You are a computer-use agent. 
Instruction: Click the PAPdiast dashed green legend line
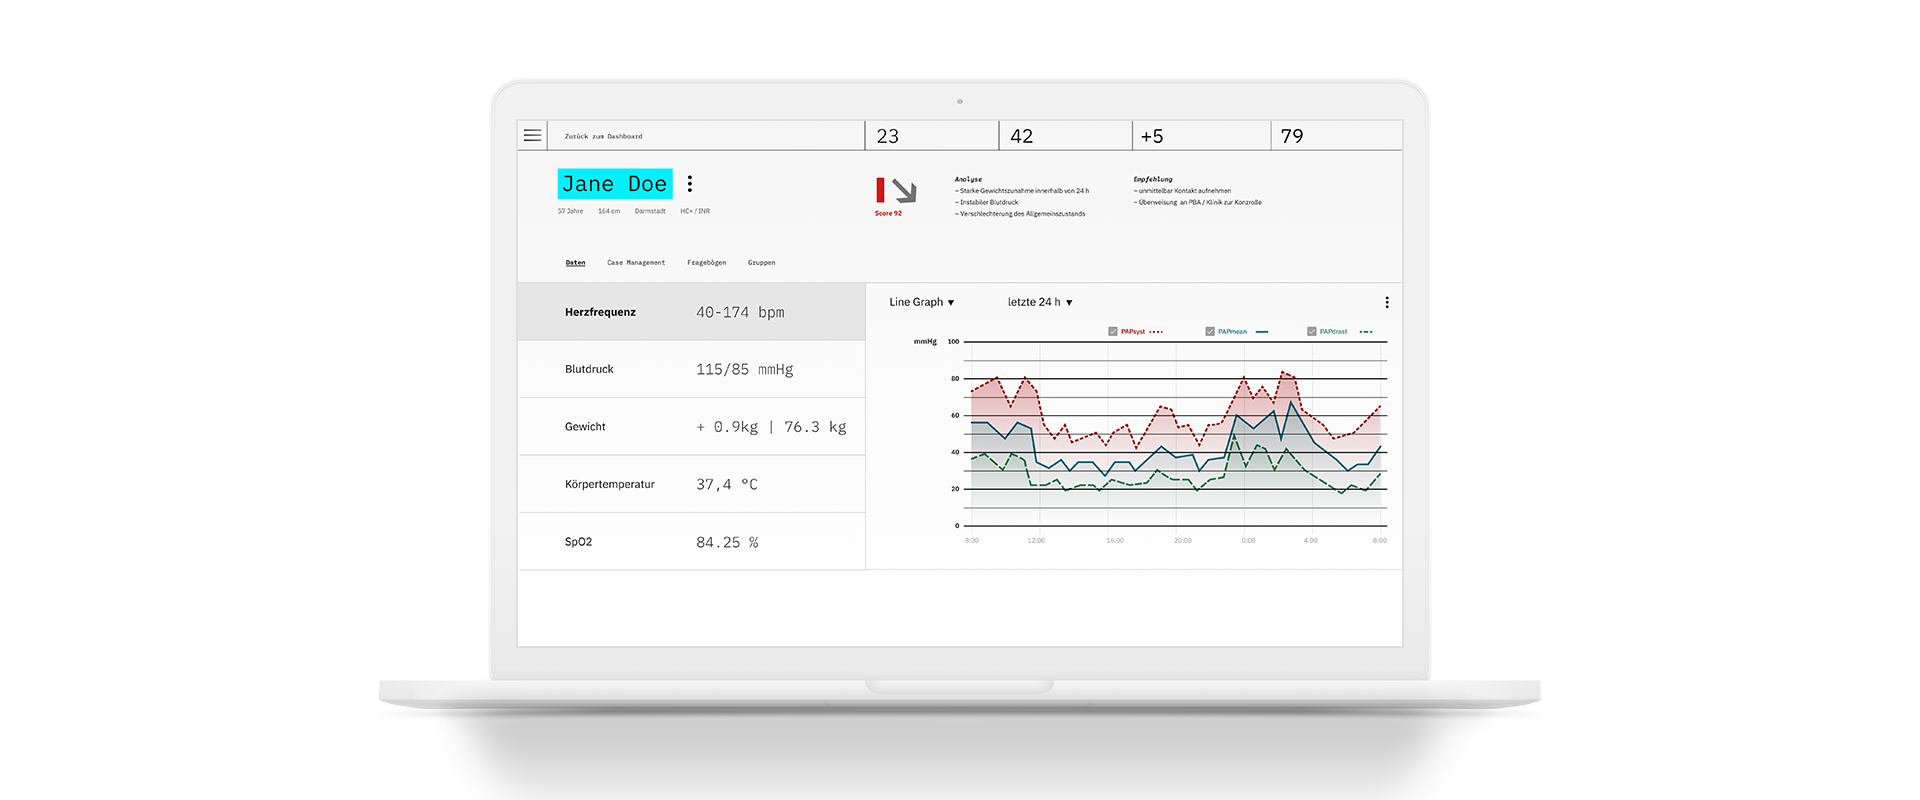pyautogui.click(x=1365, y=332)
